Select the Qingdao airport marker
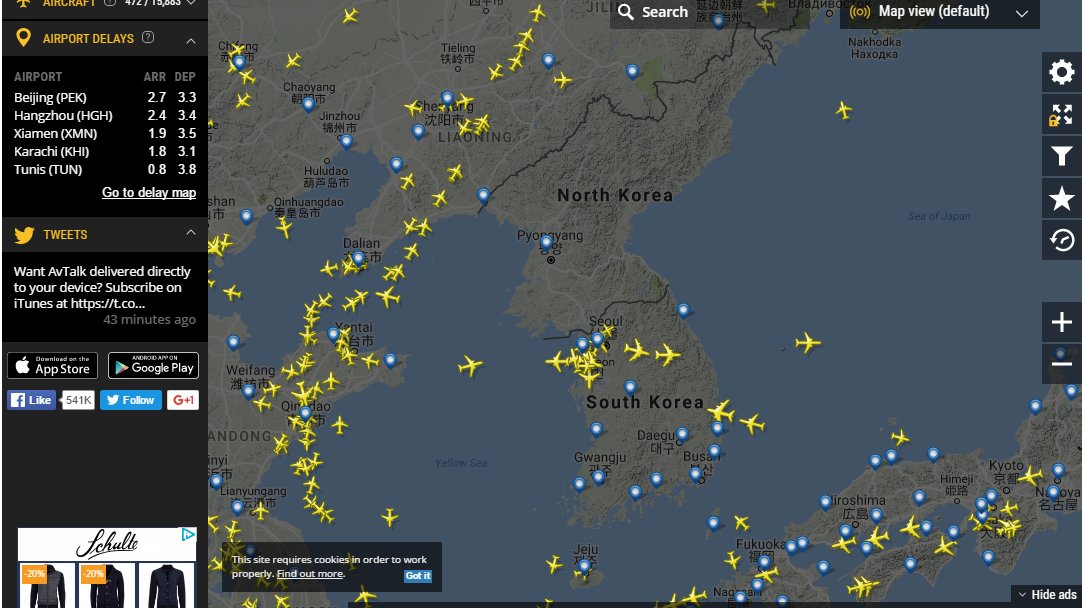 tap(305, 414)
